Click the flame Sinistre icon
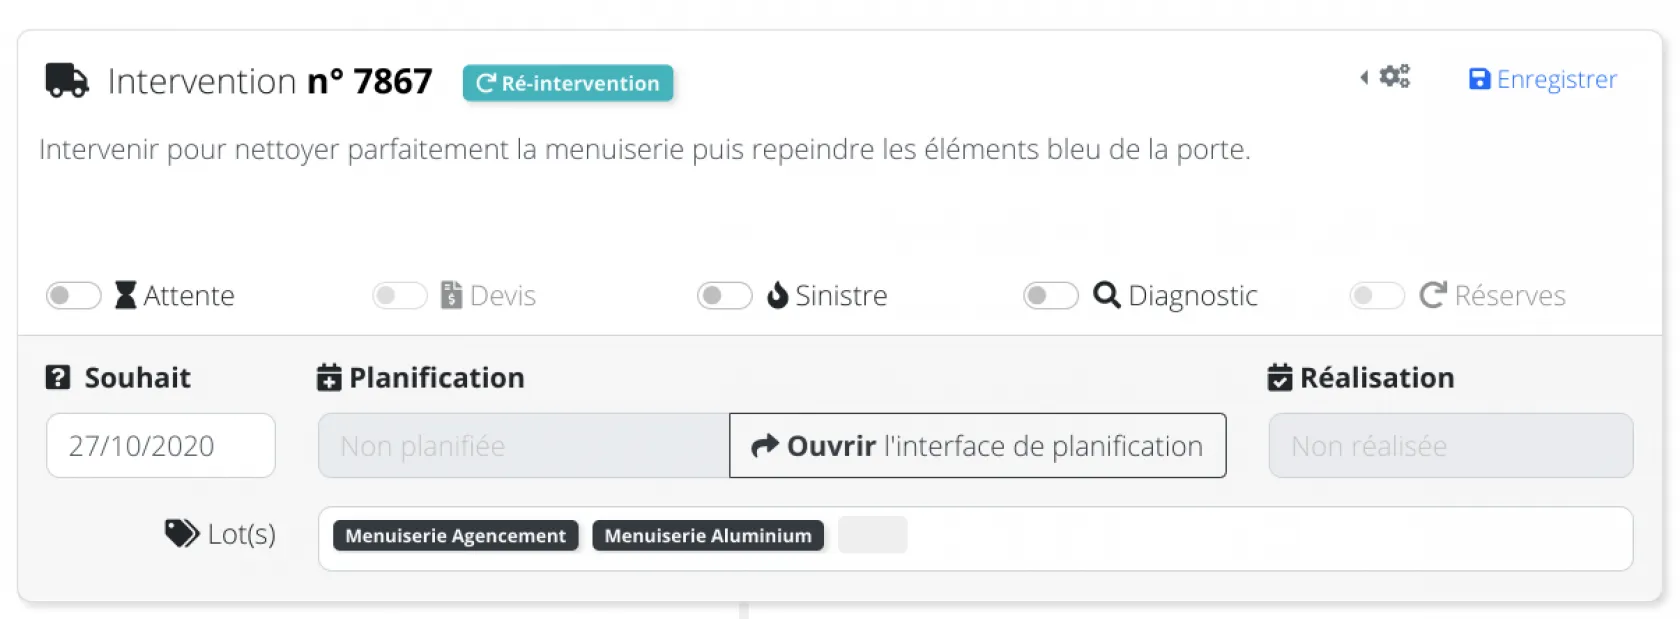This screenshot has width=1680, height=619. pos(777,295)
